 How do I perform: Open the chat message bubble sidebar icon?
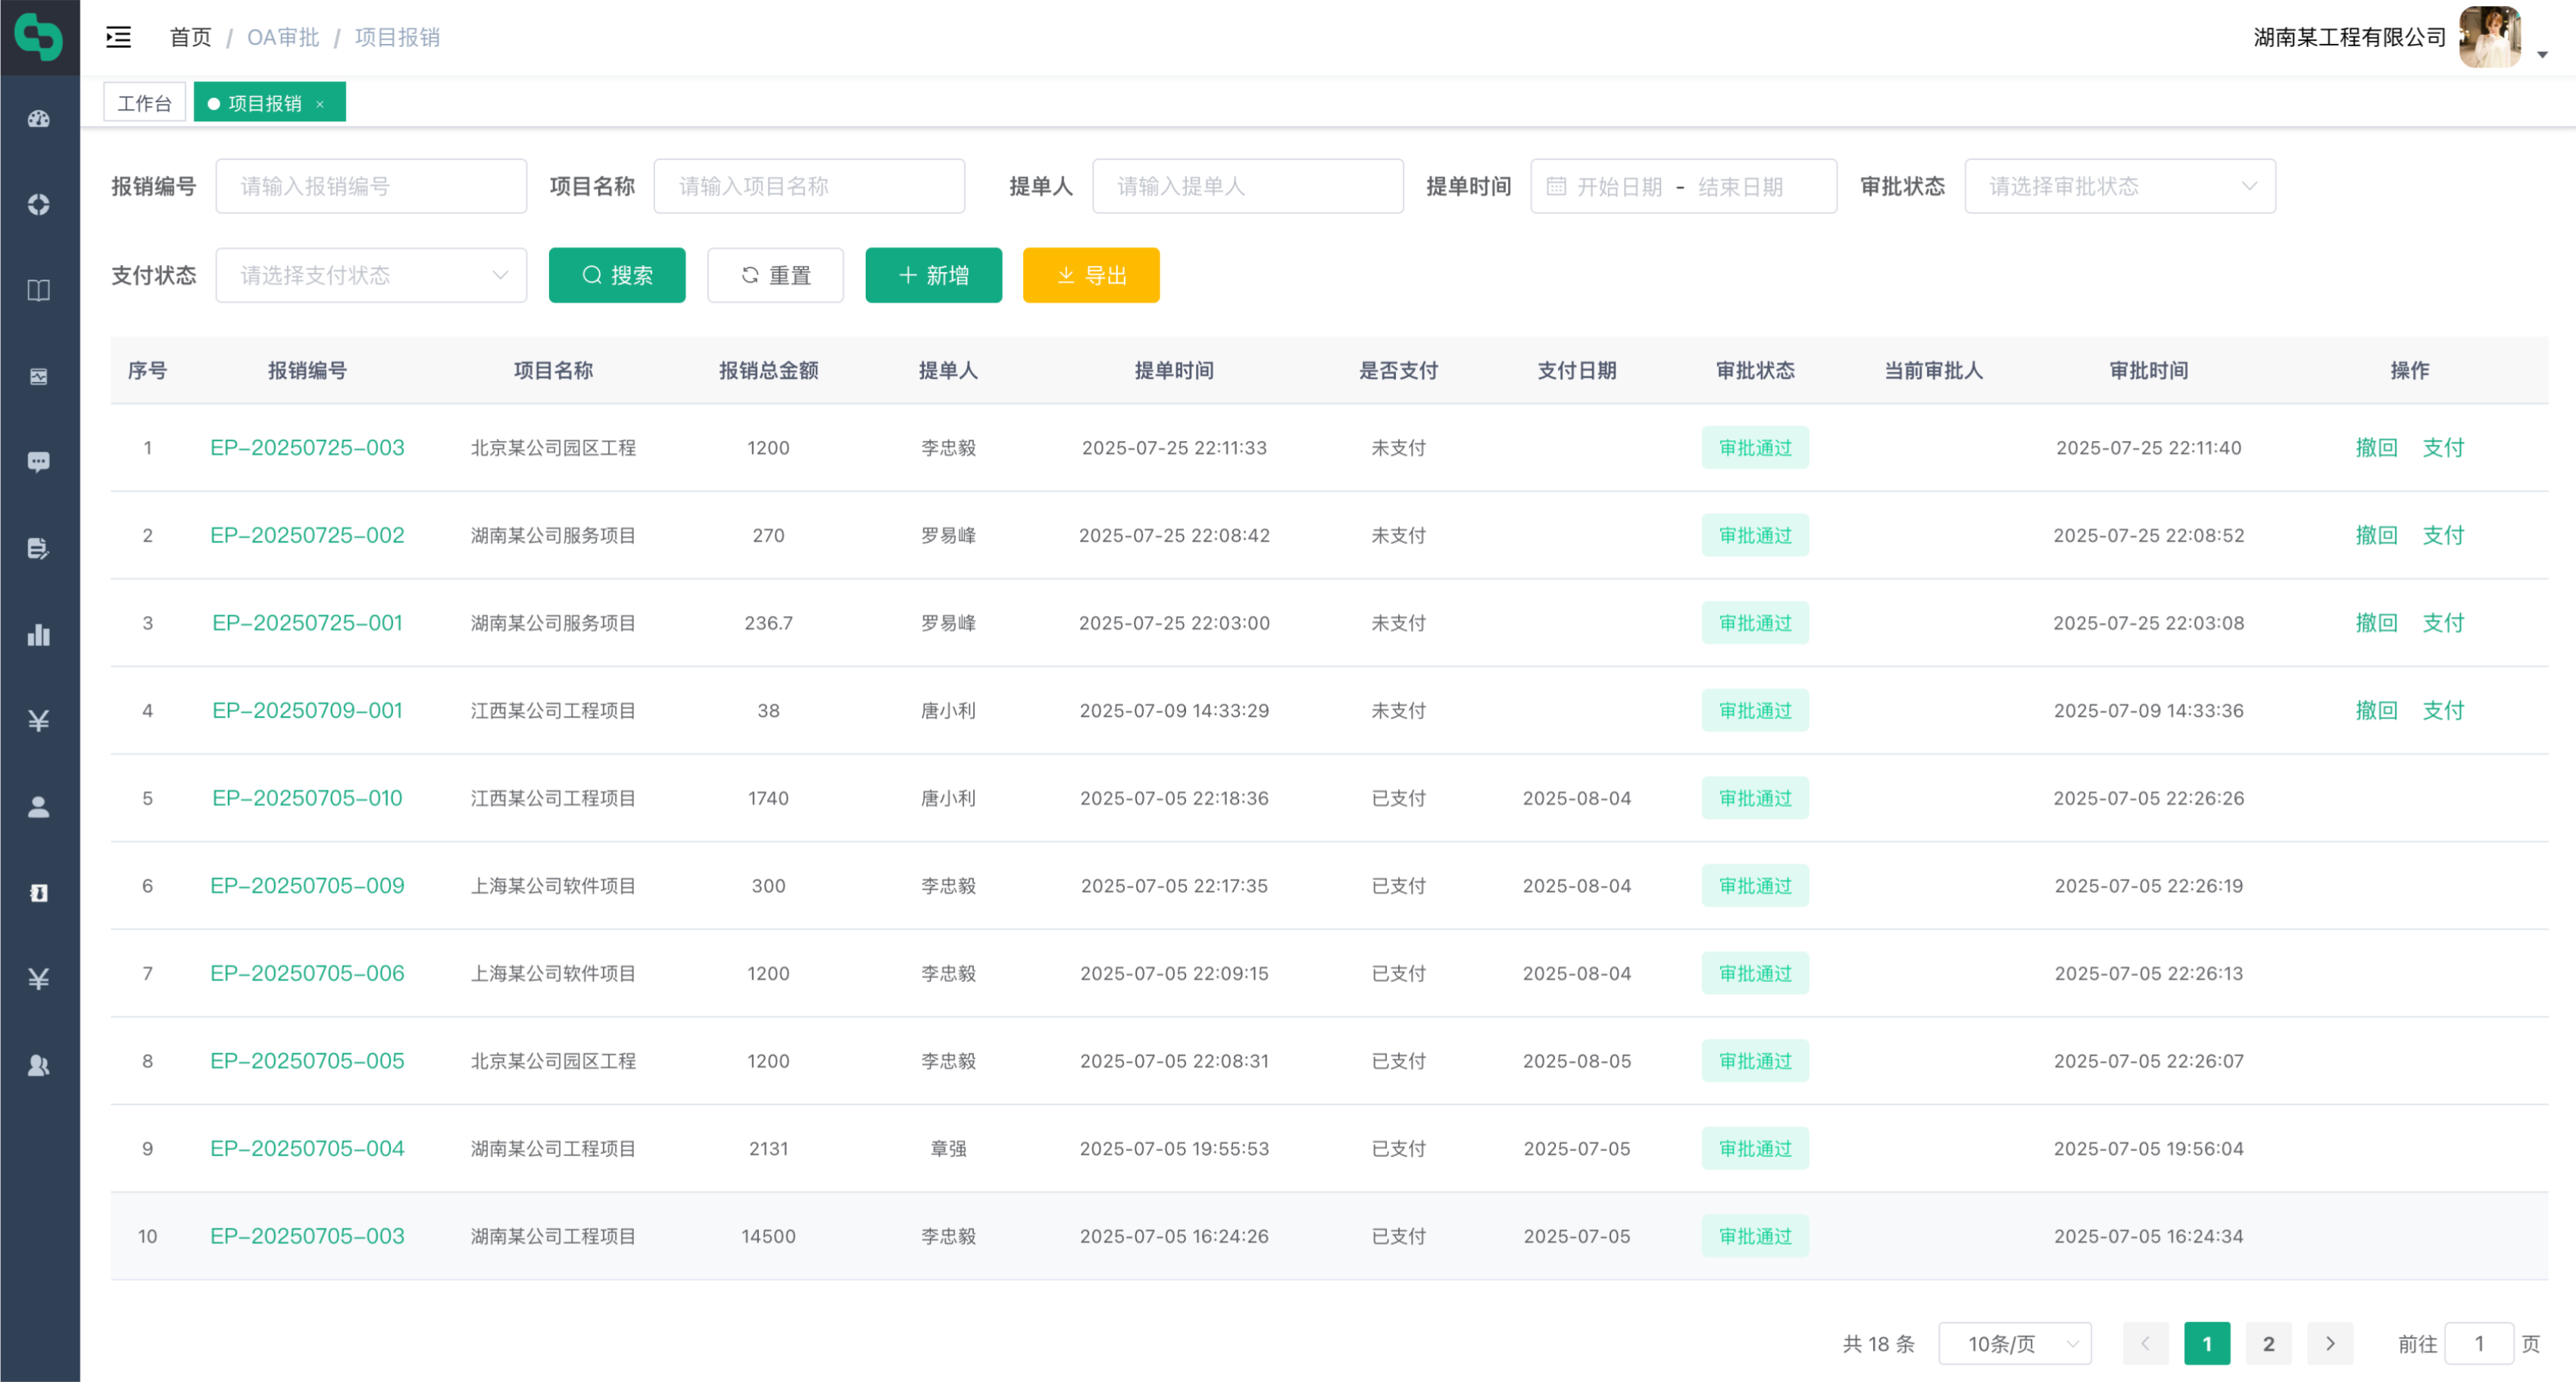point(39,462)
